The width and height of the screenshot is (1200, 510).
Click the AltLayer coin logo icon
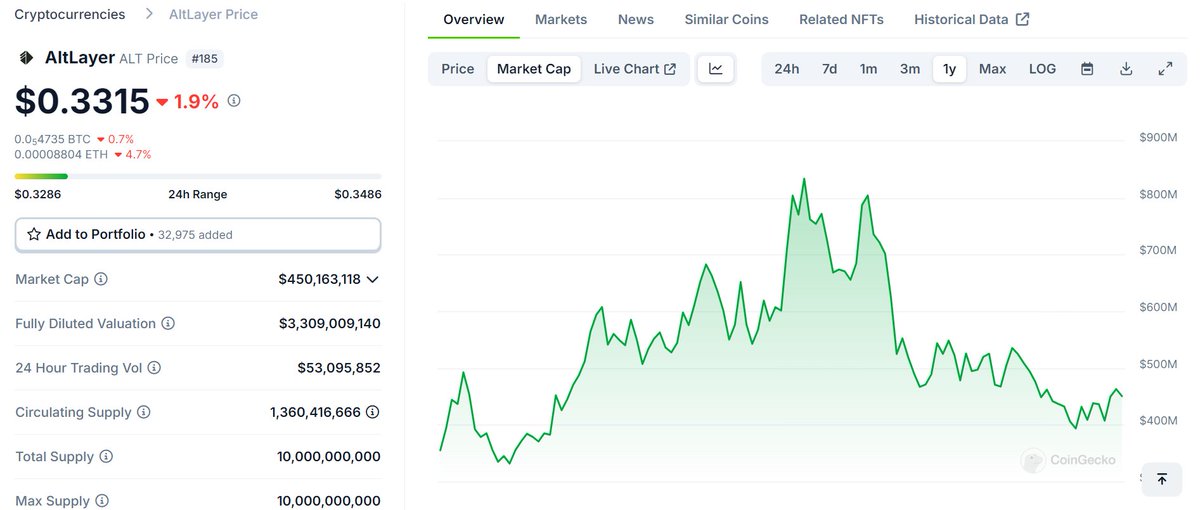(x=25, y=58)
